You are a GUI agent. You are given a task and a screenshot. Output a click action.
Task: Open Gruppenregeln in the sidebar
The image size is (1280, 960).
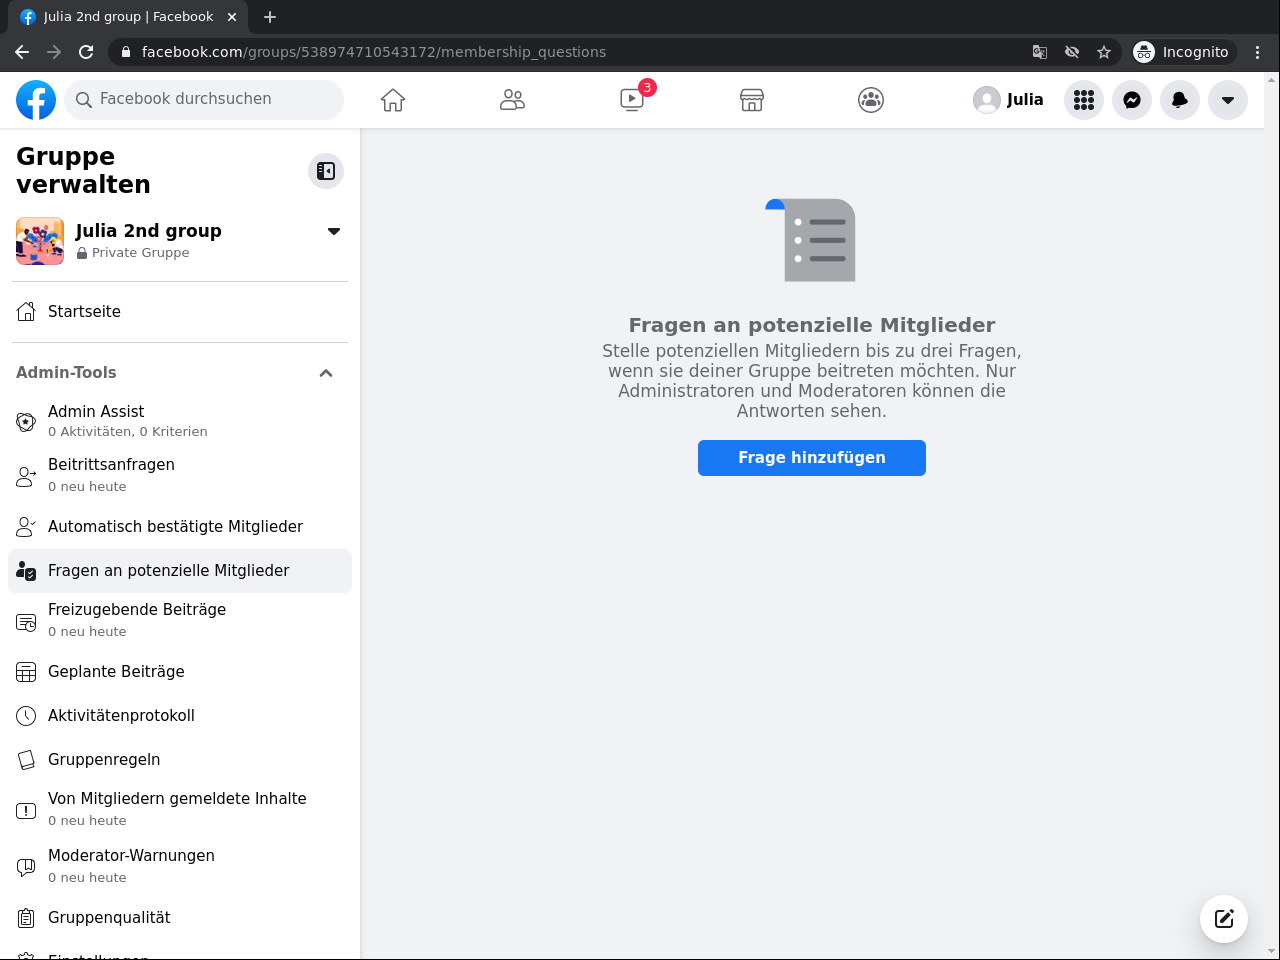click(x=180, y=760)
